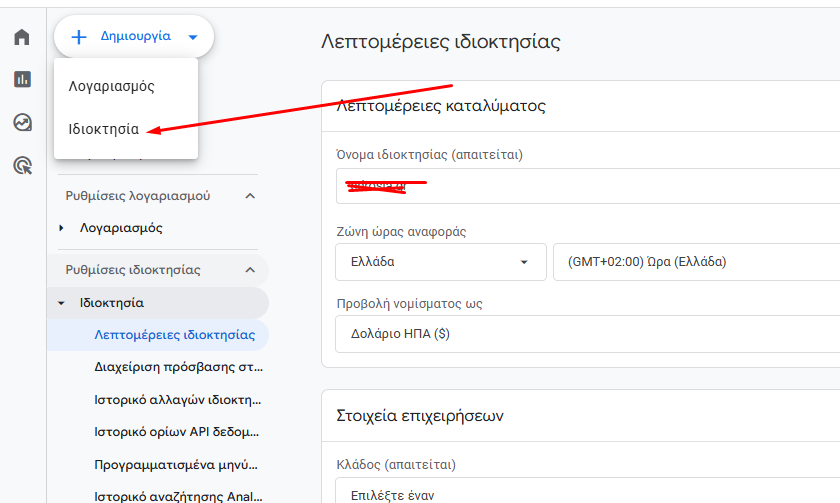Open the Reports bar chart icon
The image size is (840, 503).
[22, 79]
